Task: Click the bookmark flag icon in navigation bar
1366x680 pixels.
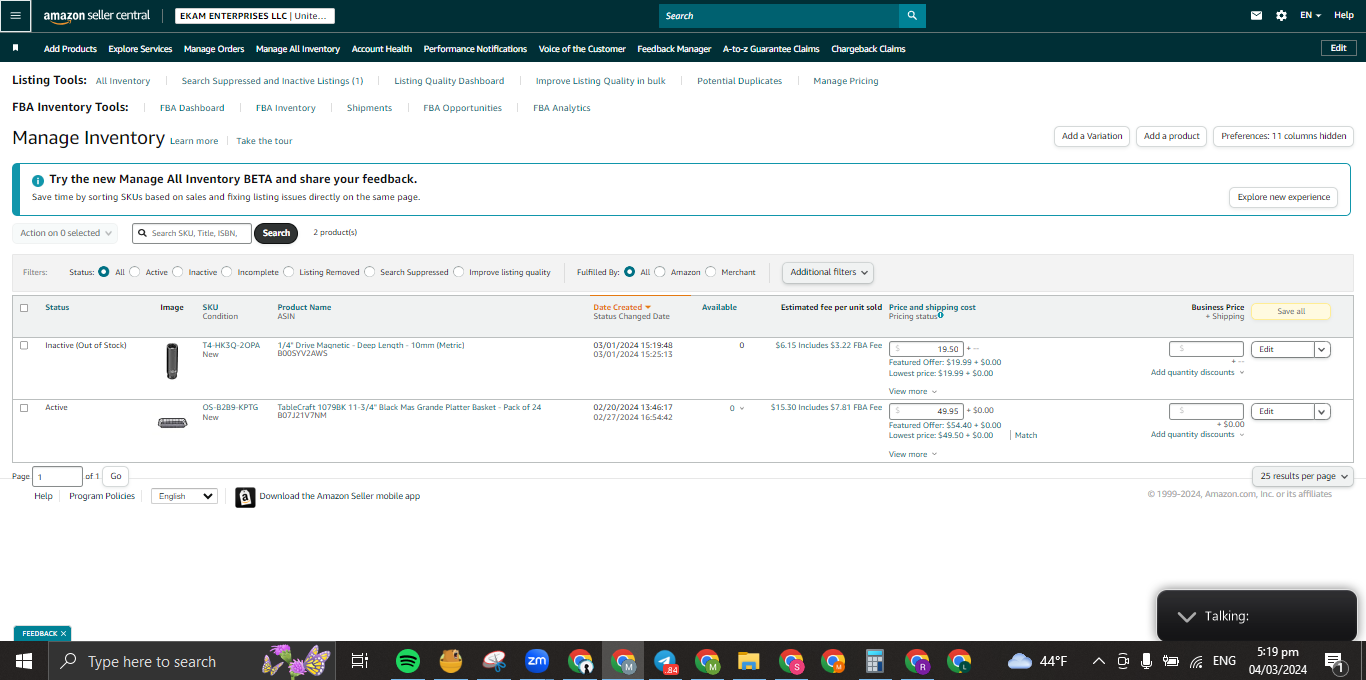Action: (16, 48)
